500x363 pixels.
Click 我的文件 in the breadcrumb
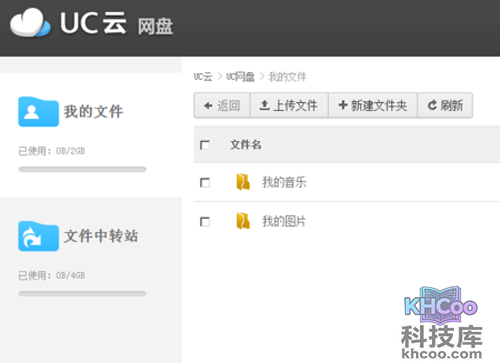[287, 77]
